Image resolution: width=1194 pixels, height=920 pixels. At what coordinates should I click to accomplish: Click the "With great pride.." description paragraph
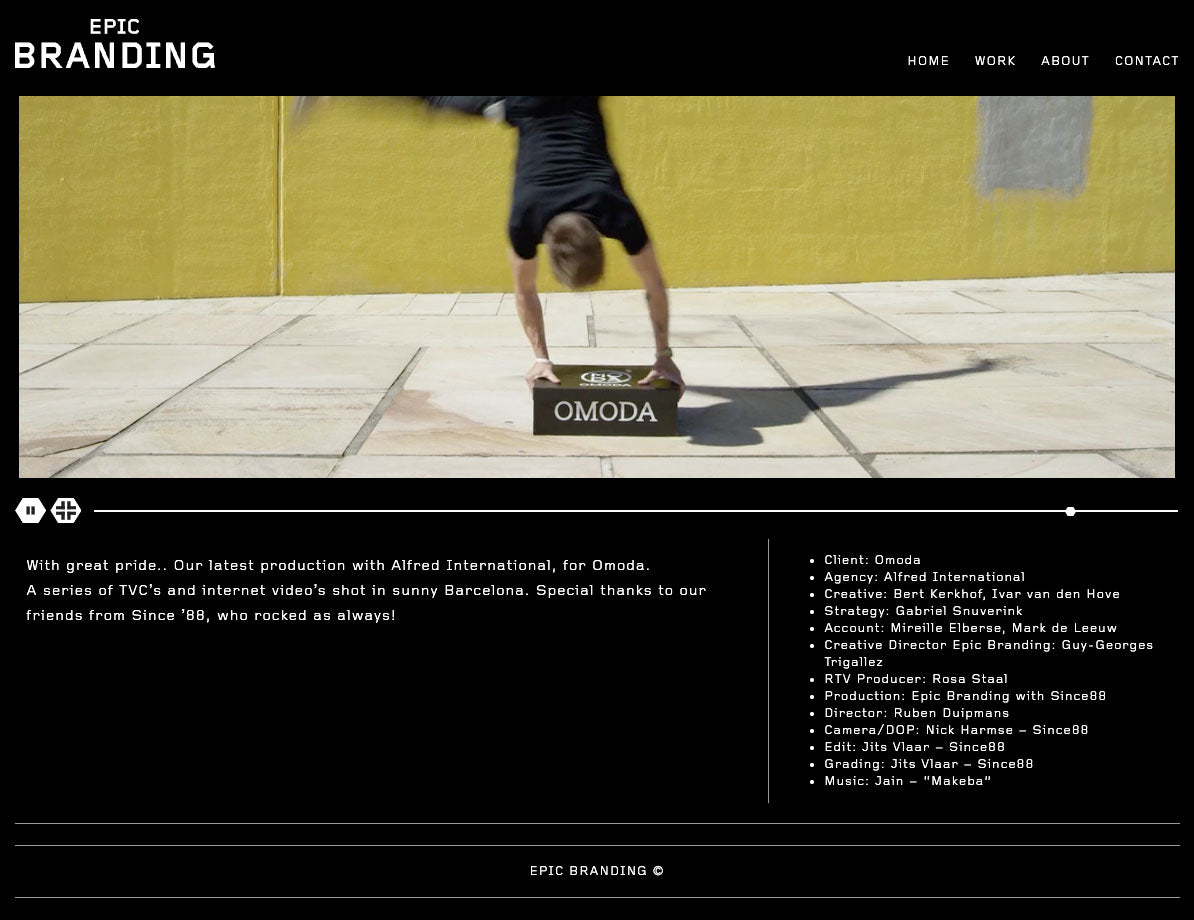click(366, 590)
